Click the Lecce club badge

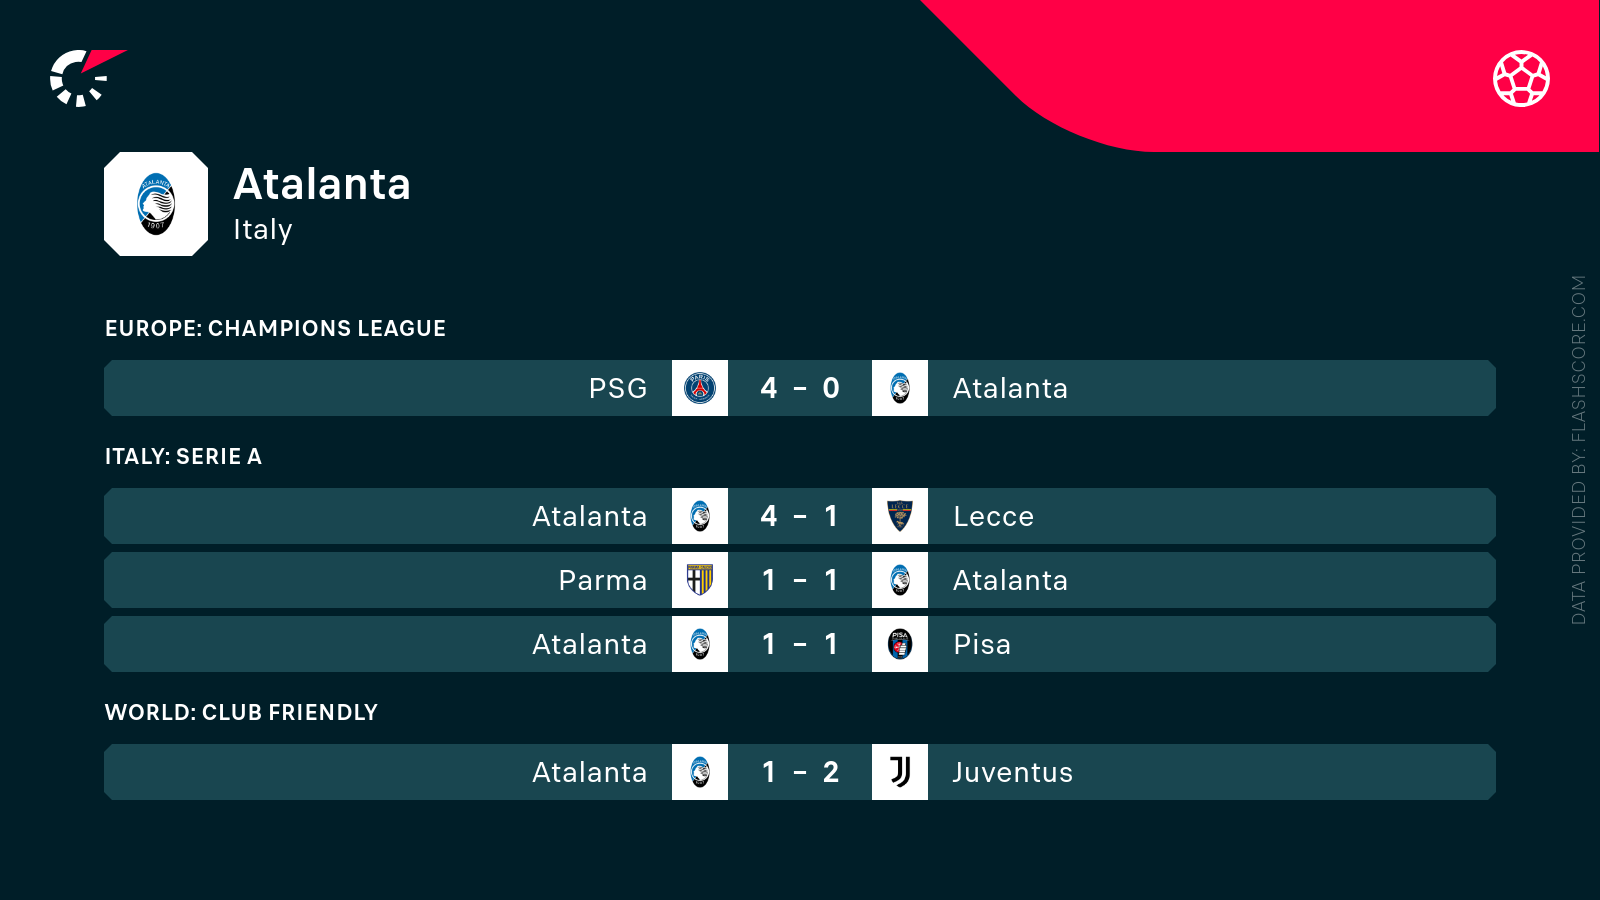(900, 516)
